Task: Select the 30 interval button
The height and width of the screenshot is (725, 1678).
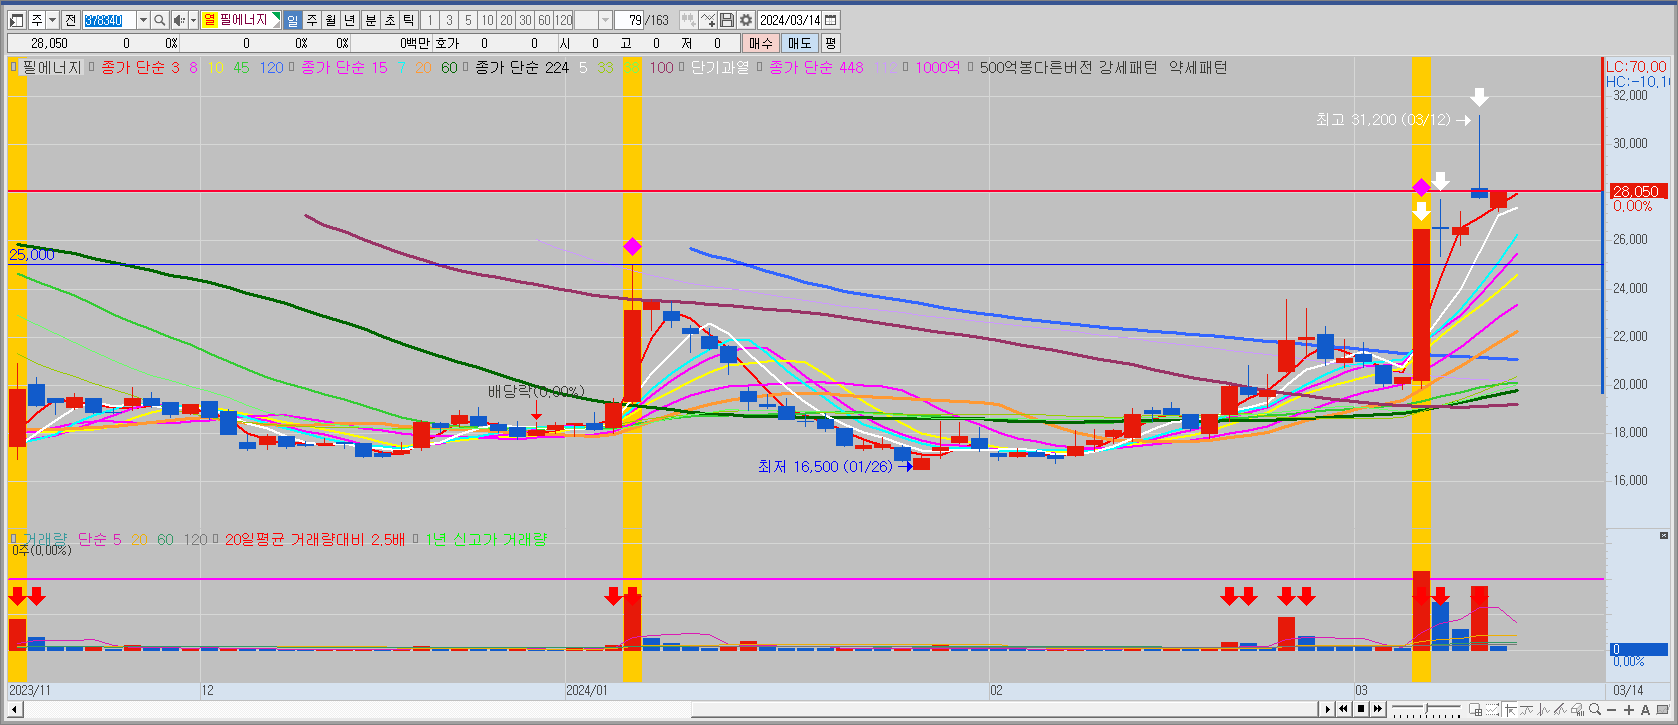Action: point(525,20)
